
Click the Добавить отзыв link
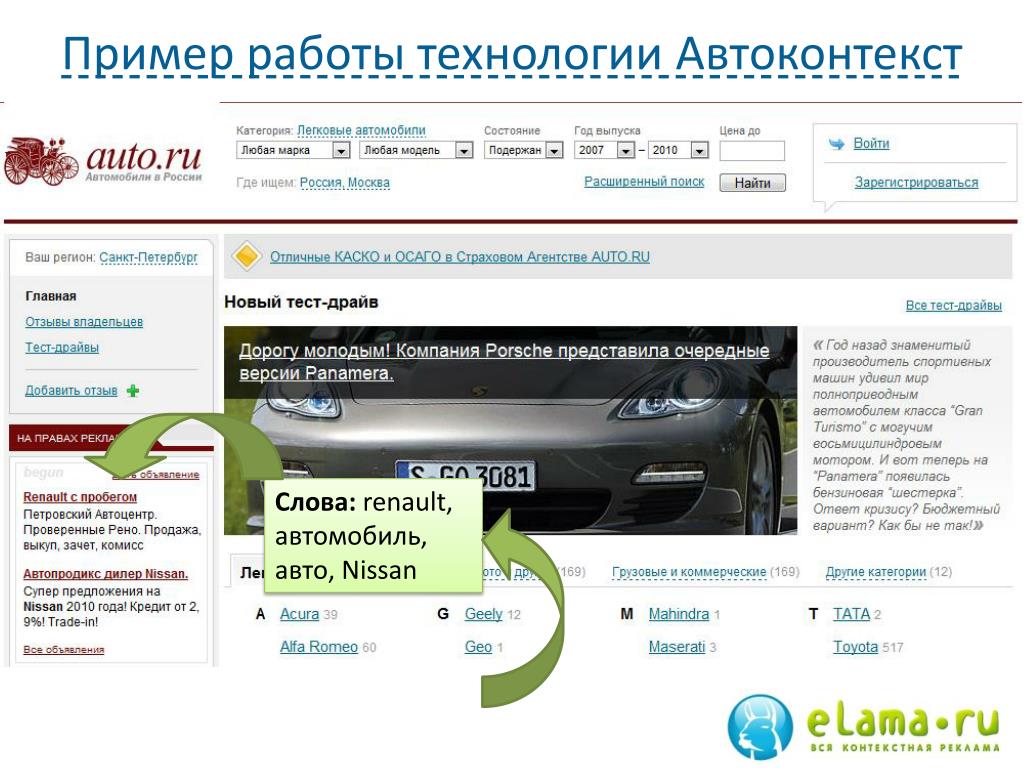(71, 391)
